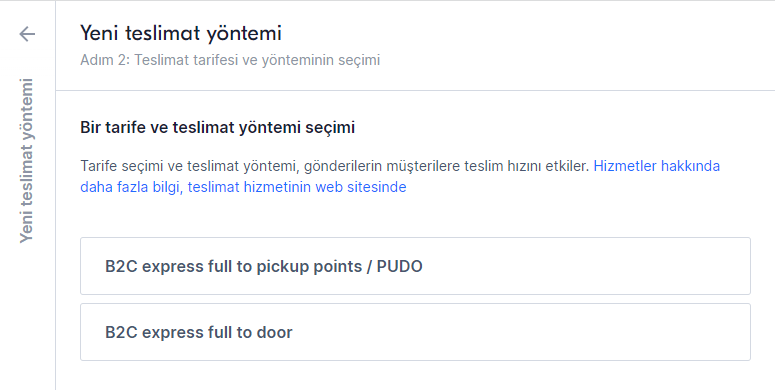Click the word 'door' in second tariff card
The height and width of the screenshot is (390, 775).
274,332
